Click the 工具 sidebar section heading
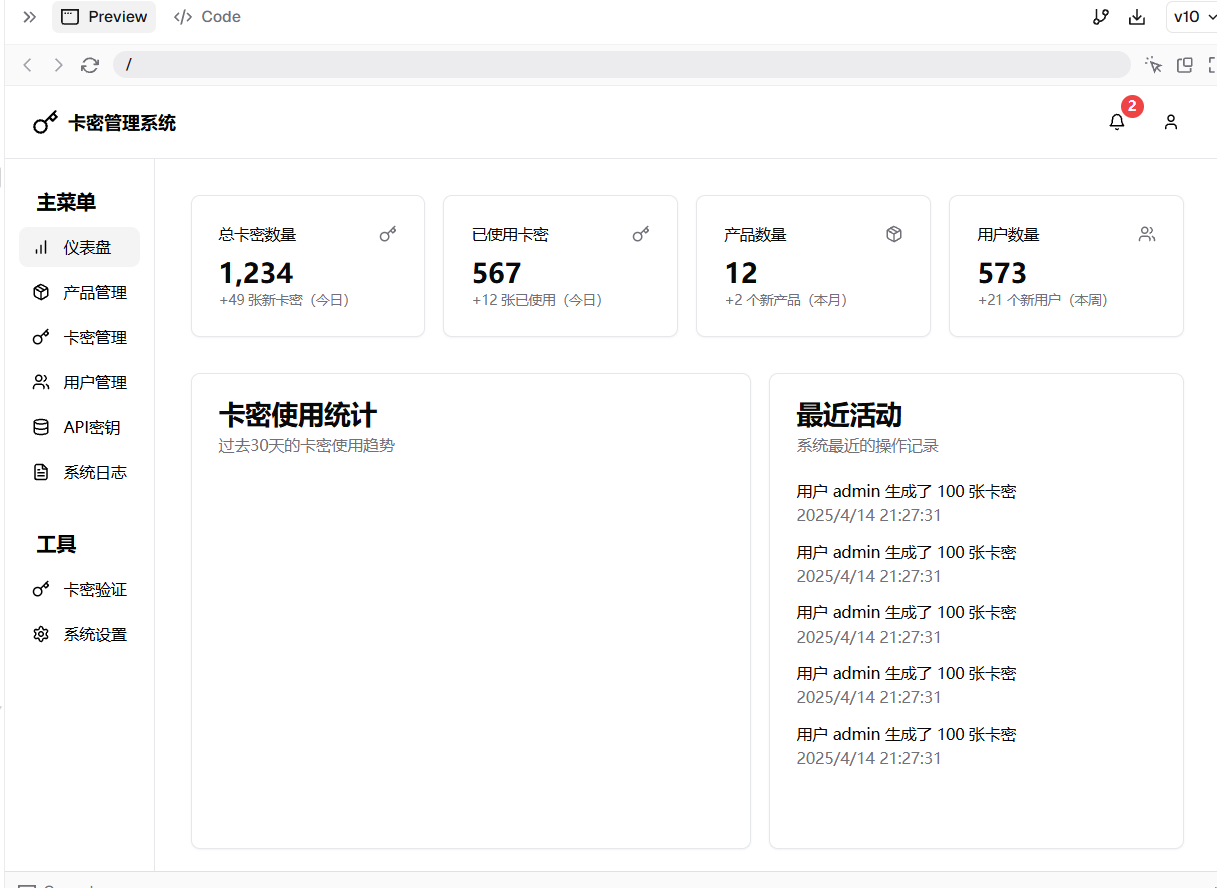The height and width of the screenshot is (888, 1217). click(56, 544)
